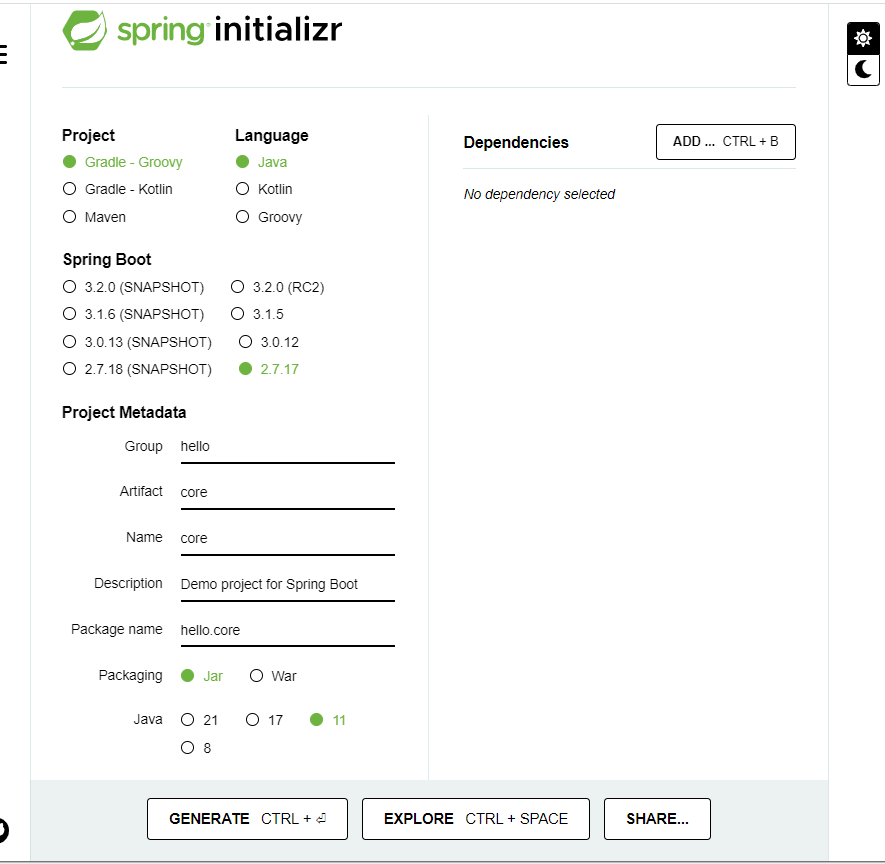This screenshot has width=885, height=864.
Task: Open the hamburger menu on left edge
Action: tap(3, 54)
